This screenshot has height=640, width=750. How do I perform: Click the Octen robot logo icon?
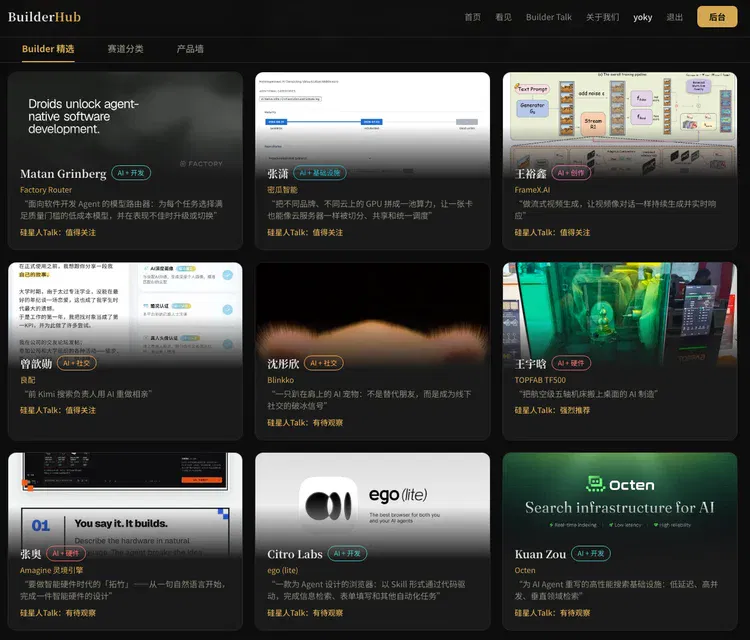click(596, 484)
